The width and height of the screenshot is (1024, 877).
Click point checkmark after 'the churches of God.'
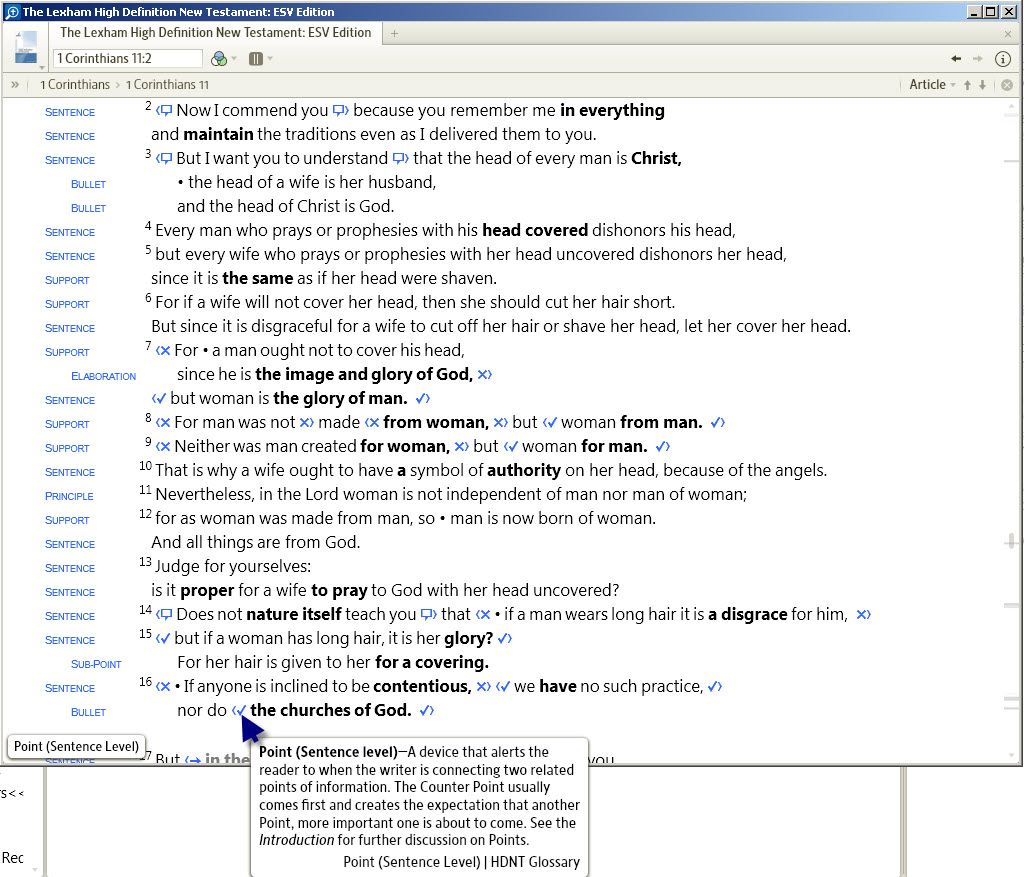[426, 710]
